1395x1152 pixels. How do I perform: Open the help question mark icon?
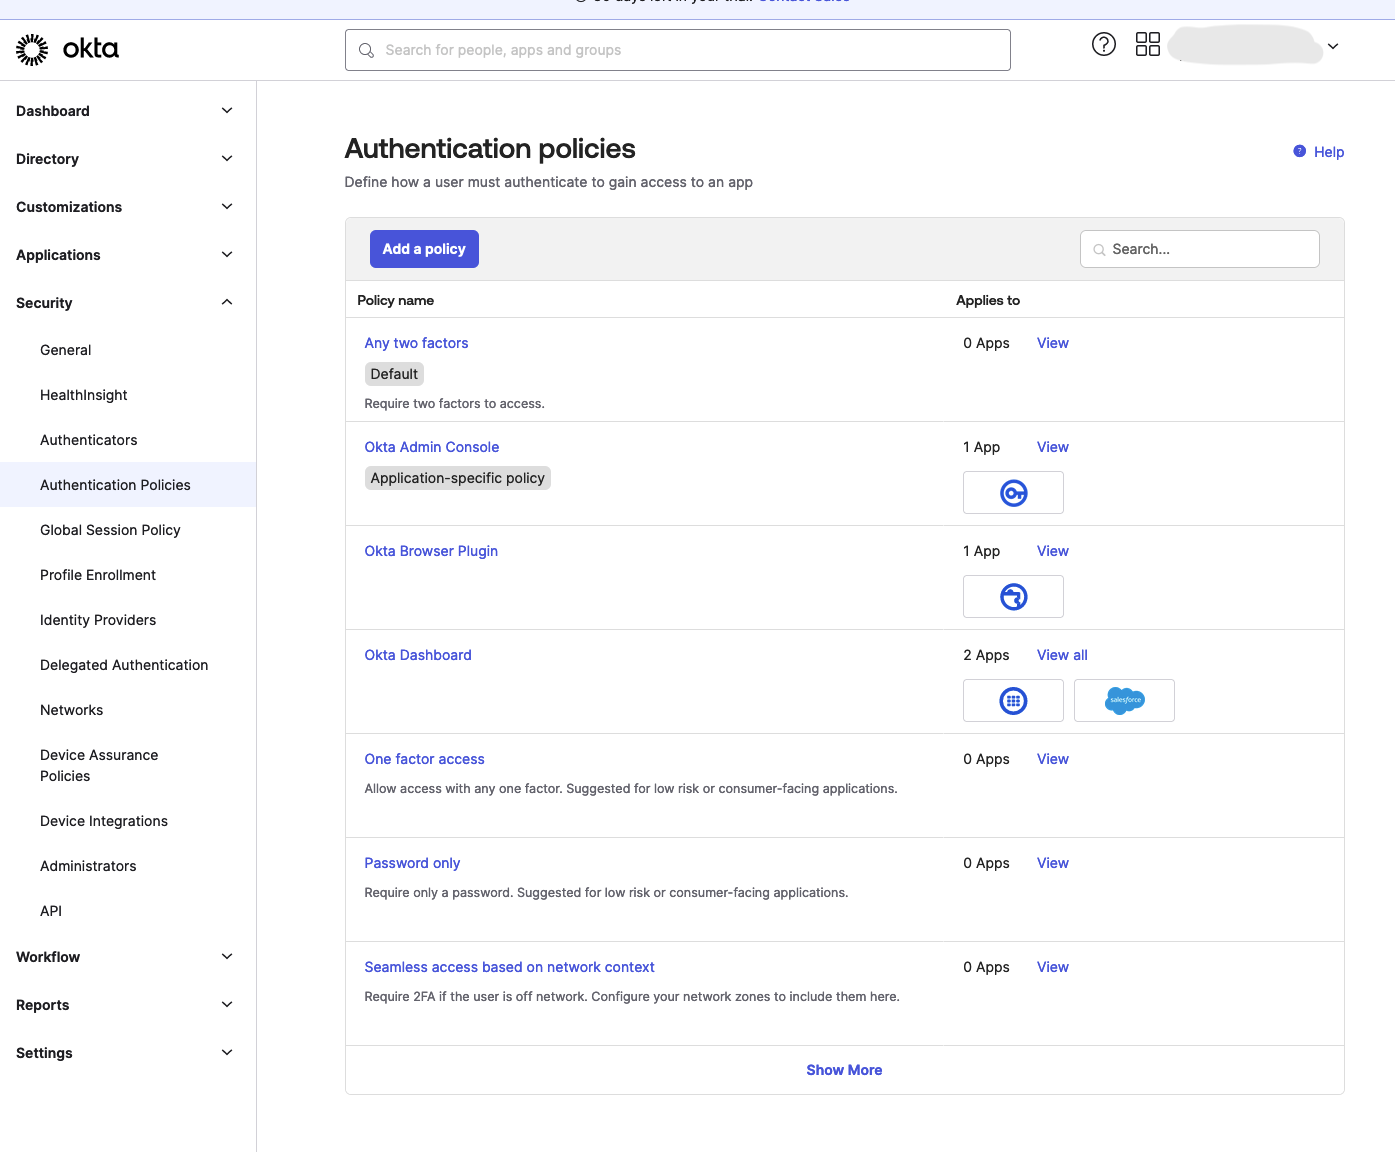(1104, 44)
